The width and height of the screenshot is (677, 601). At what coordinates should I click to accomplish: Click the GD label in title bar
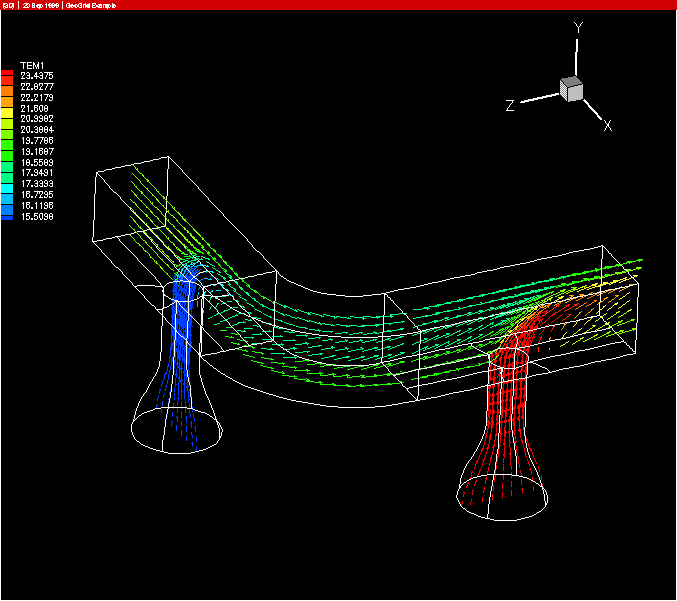point(8,5)
